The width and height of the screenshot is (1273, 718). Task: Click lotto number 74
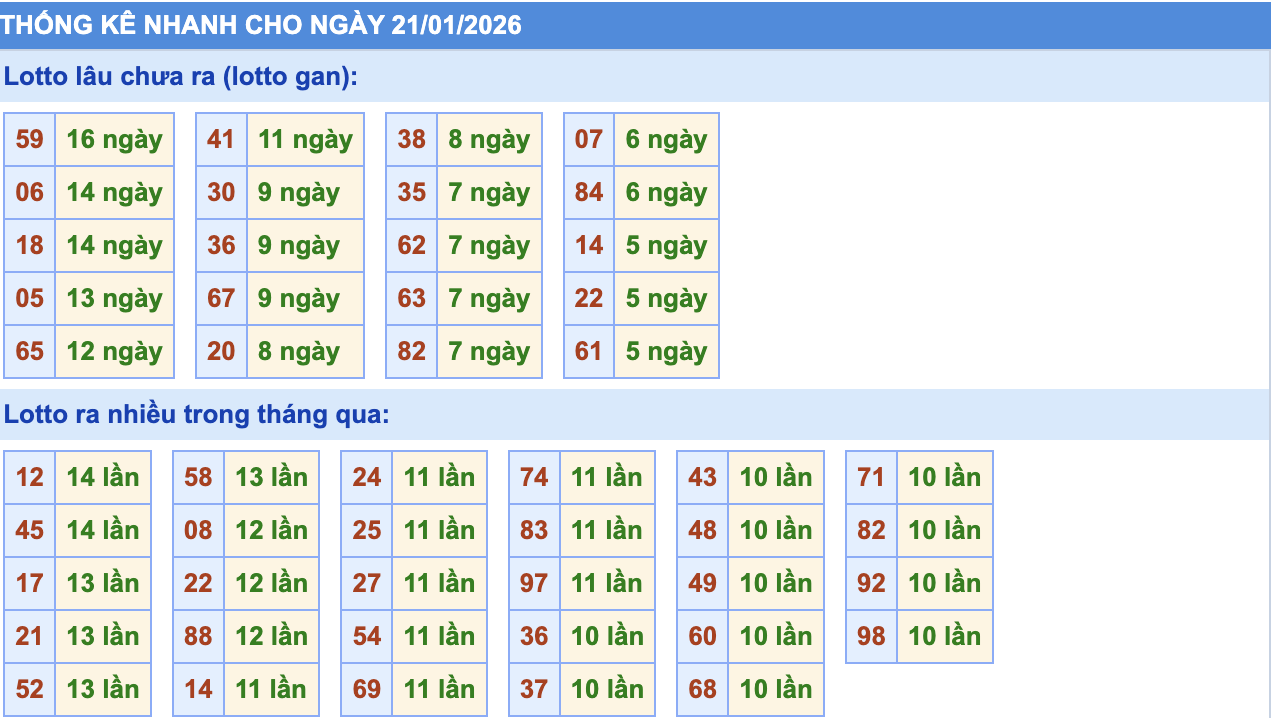click(534, 477)
